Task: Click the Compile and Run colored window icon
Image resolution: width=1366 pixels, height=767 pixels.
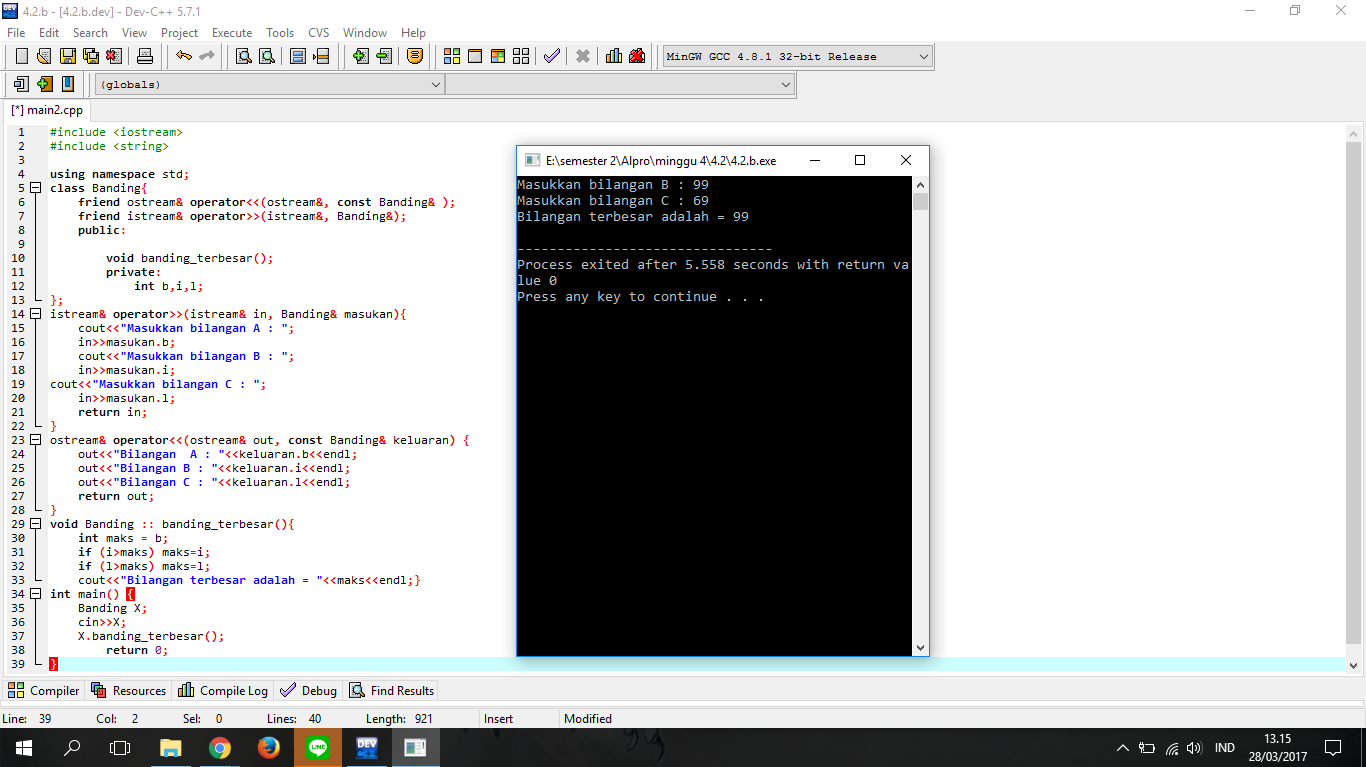Action: pyautogui.click(x=498, y=56)
